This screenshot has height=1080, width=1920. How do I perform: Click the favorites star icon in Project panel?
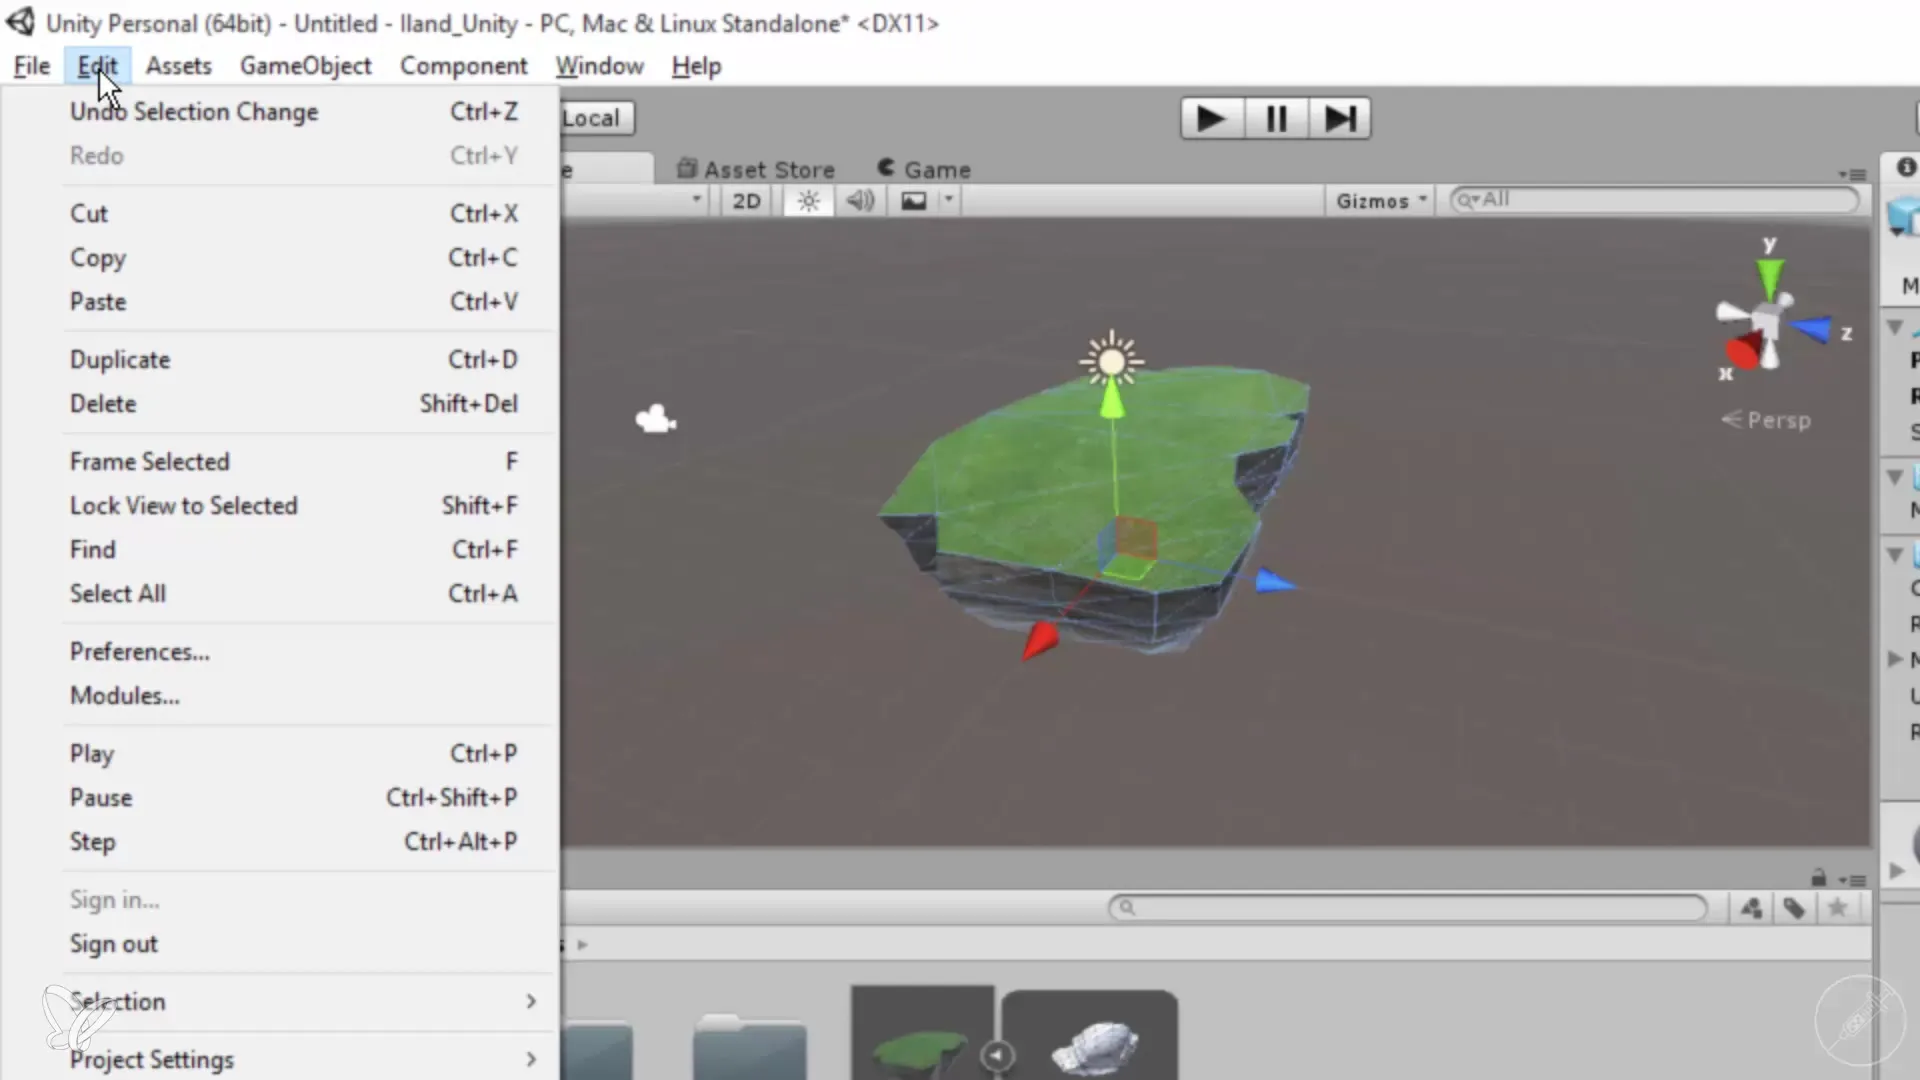[x=1837, y=908]
